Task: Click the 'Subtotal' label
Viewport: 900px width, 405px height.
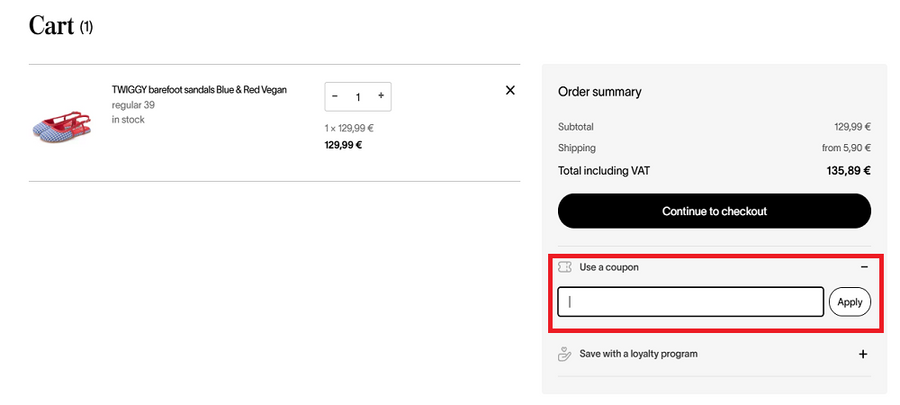Action: pos(576,127)
